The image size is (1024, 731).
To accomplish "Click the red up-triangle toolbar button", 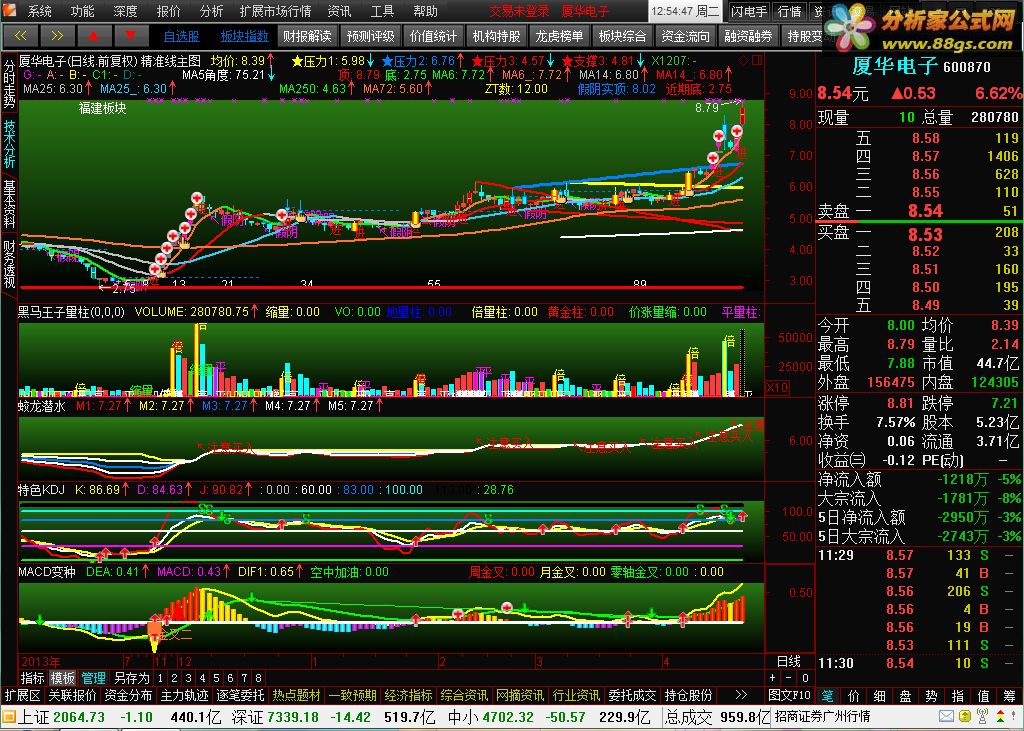I will [94, 35].
